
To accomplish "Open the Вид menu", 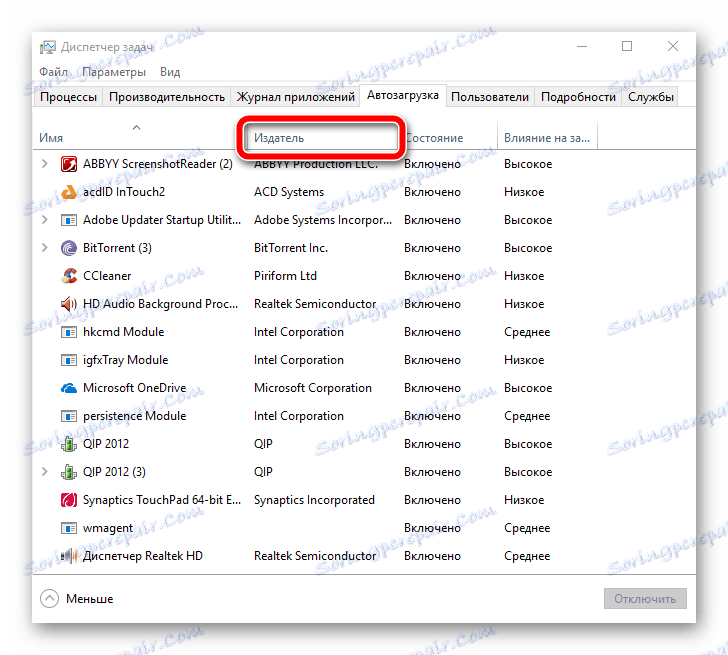I will pyautogui.click(x=170, y=72).
